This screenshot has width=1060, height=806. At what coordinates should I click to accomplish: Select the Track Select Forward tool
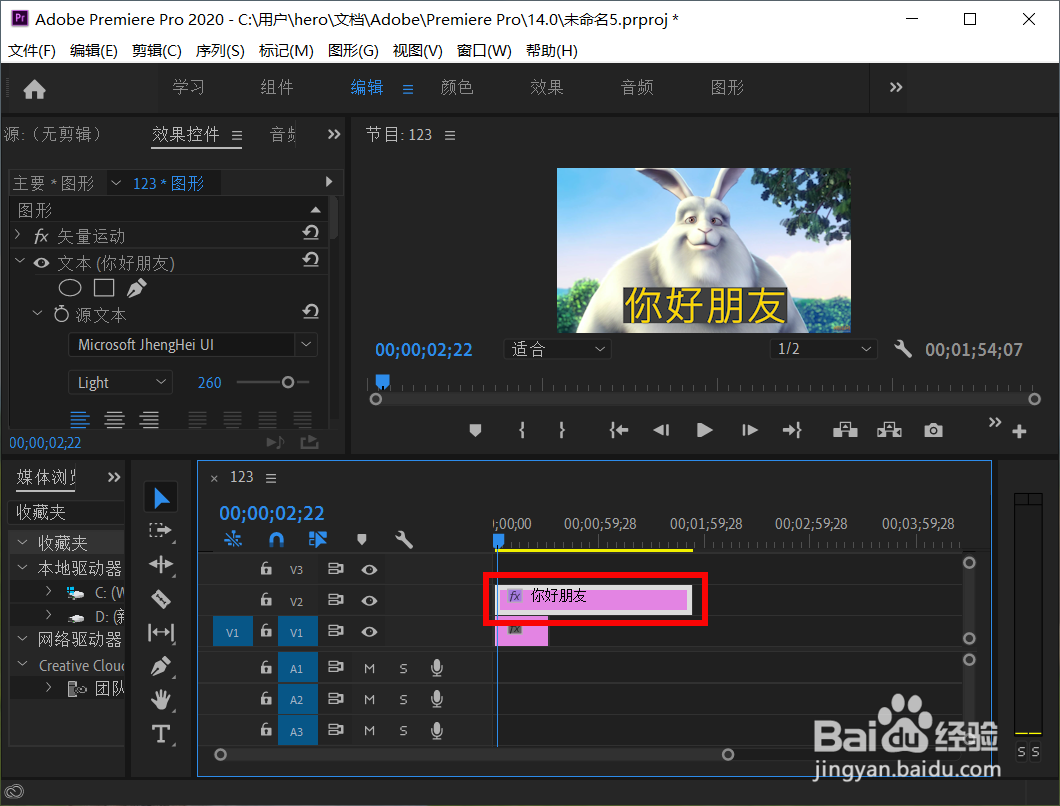click(x=161, y=531)
